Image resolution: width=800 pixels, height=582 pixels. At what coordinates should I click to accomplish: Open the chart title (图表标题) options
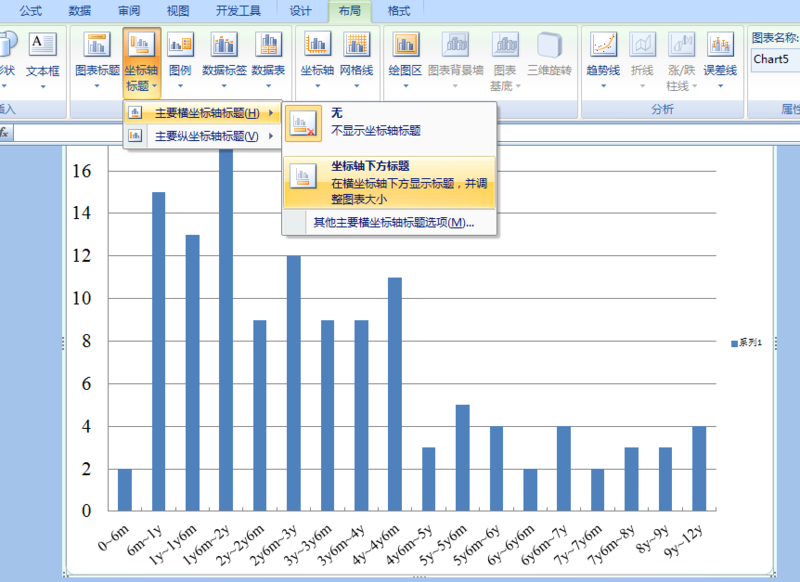click(x=97, y=60)
